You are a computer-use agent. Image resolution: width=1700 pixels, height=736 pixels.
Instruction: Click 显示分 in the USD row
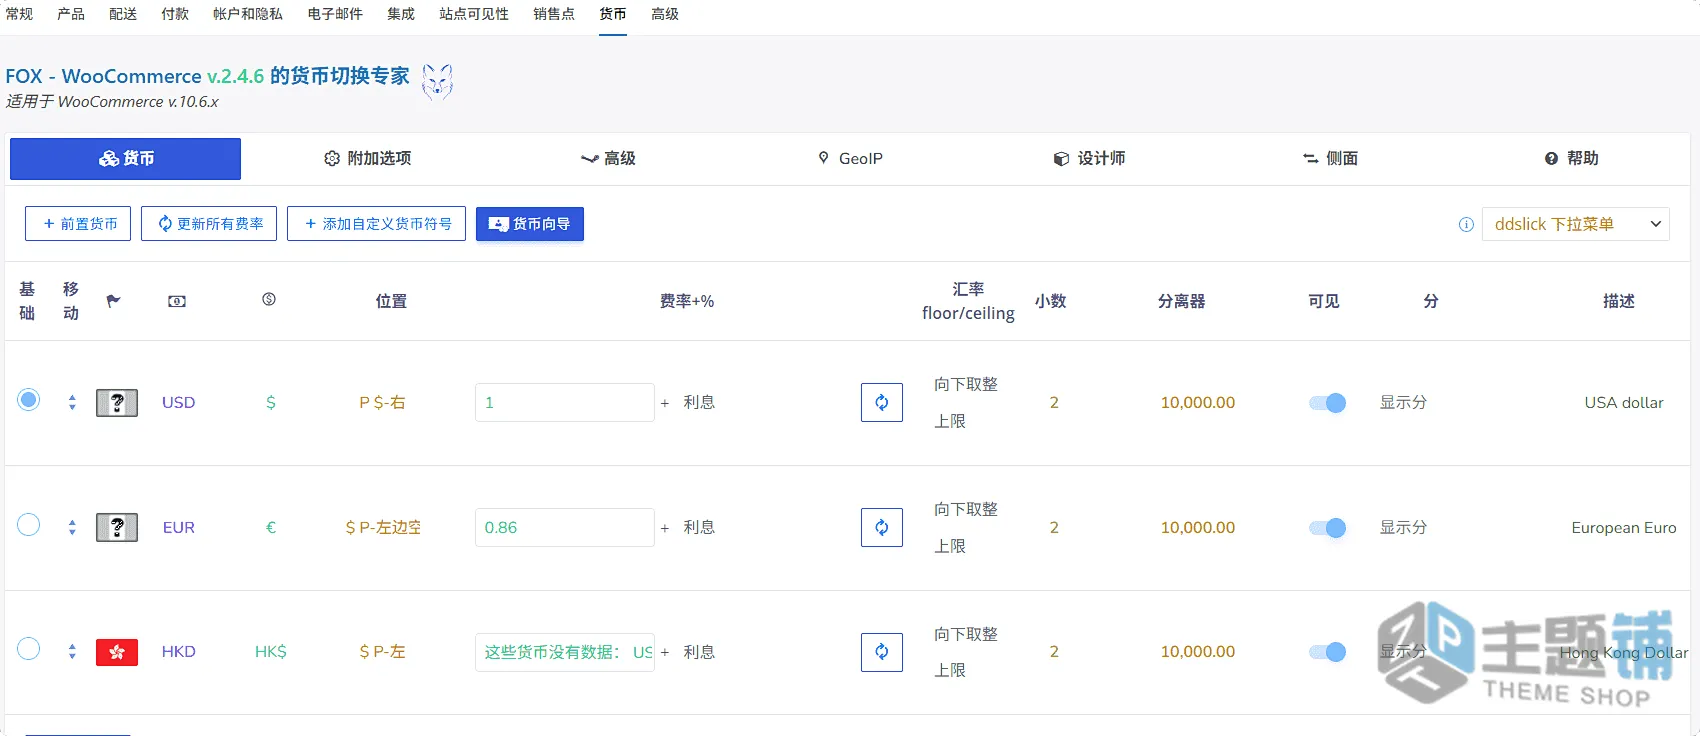1403,402
